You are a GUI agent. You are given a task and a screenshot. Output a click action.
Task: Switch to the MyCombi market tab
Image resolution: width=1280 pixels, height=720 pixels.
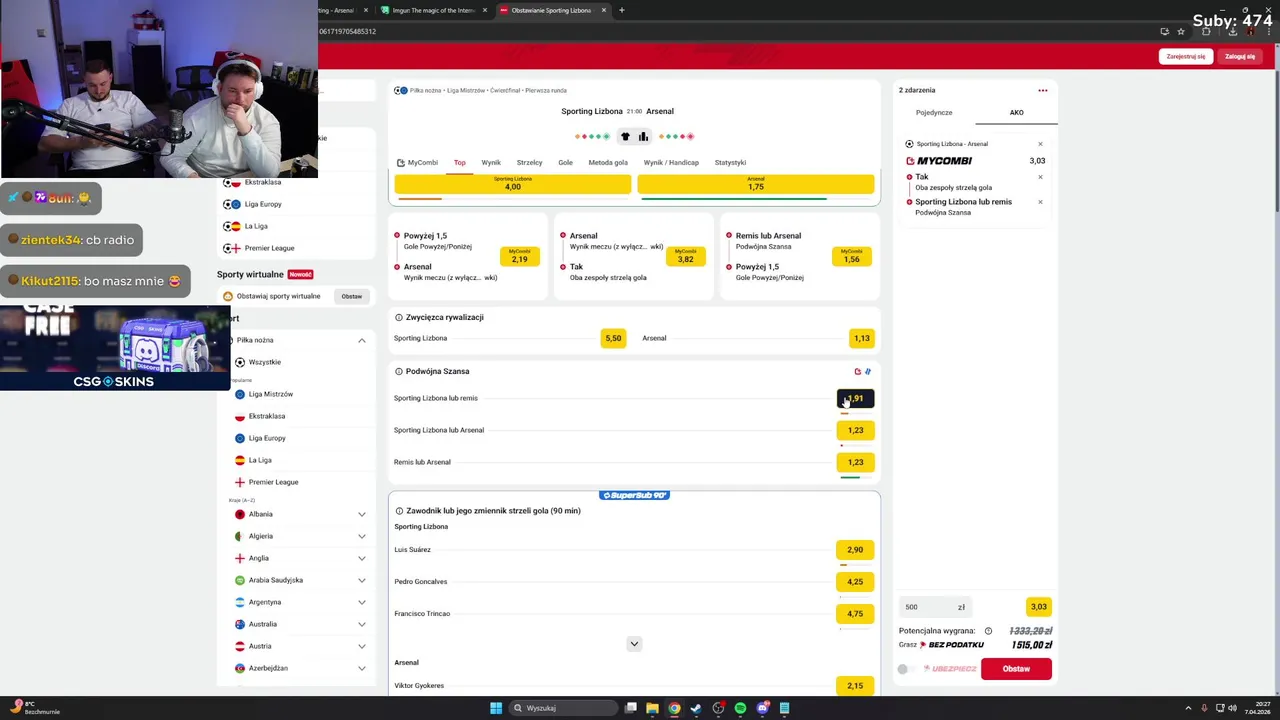coord(417,162)
